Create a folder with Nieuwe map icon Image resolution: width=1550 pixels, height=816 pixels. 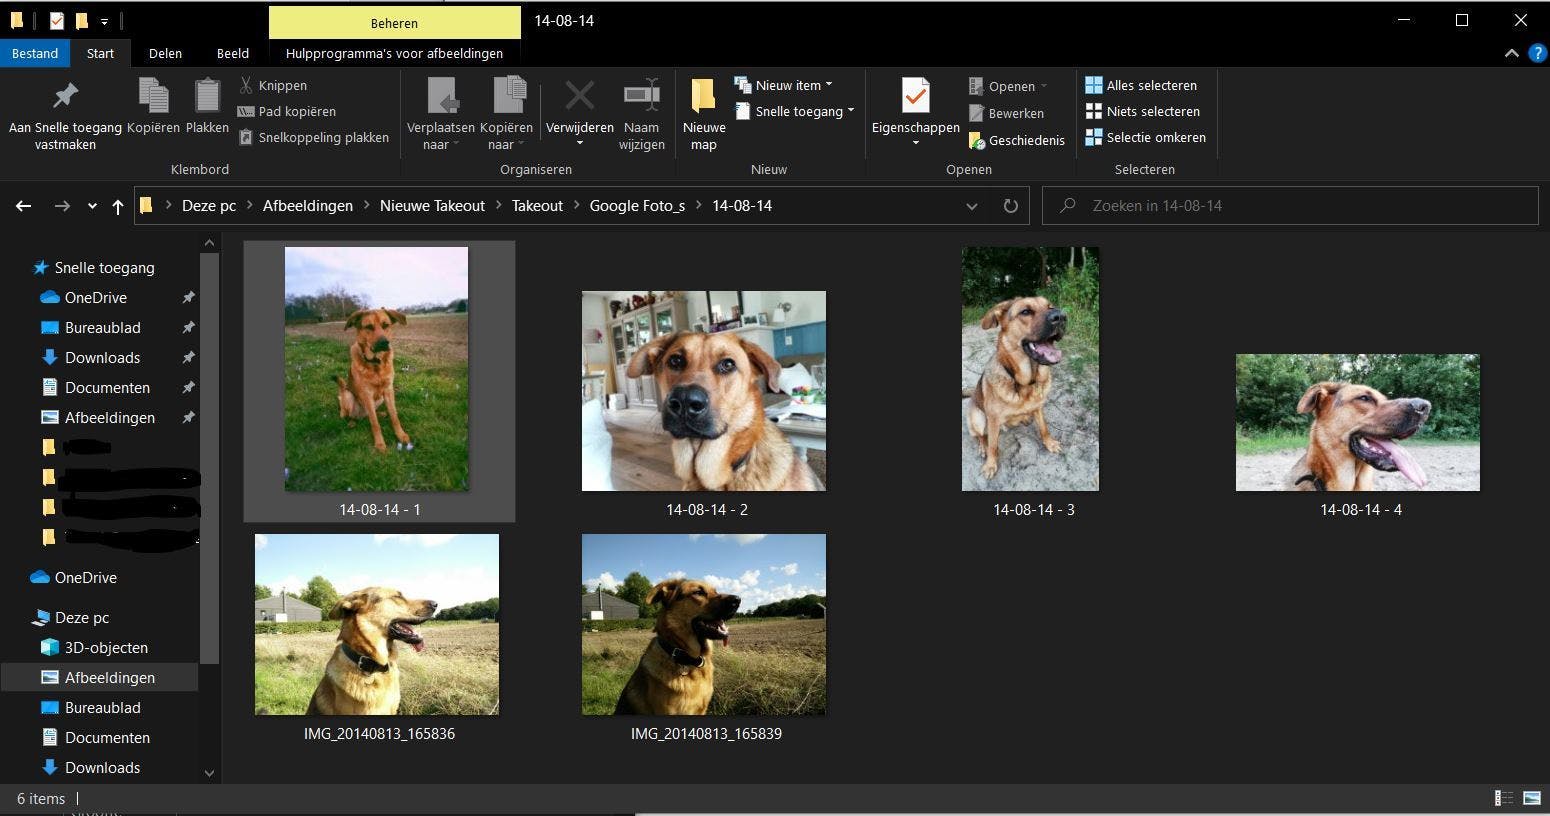[704, 97]
